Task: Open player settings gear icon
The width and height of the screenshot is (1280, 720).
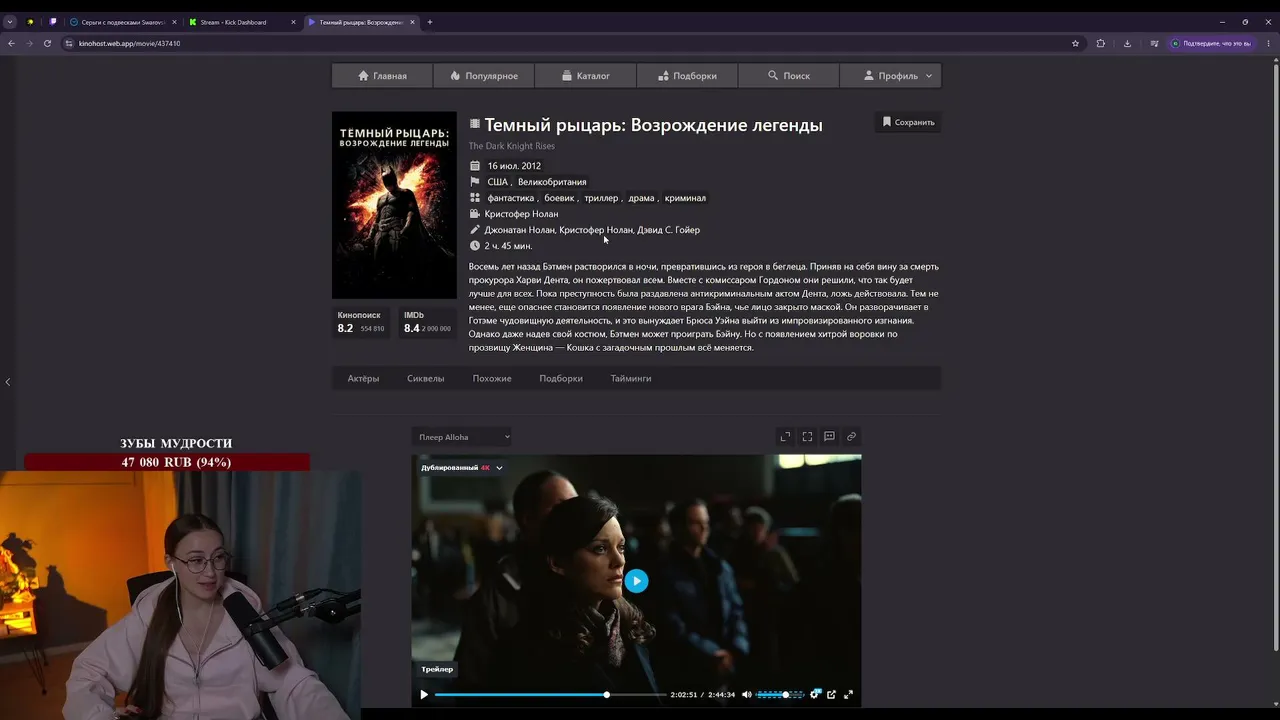Action: (815, 694)
